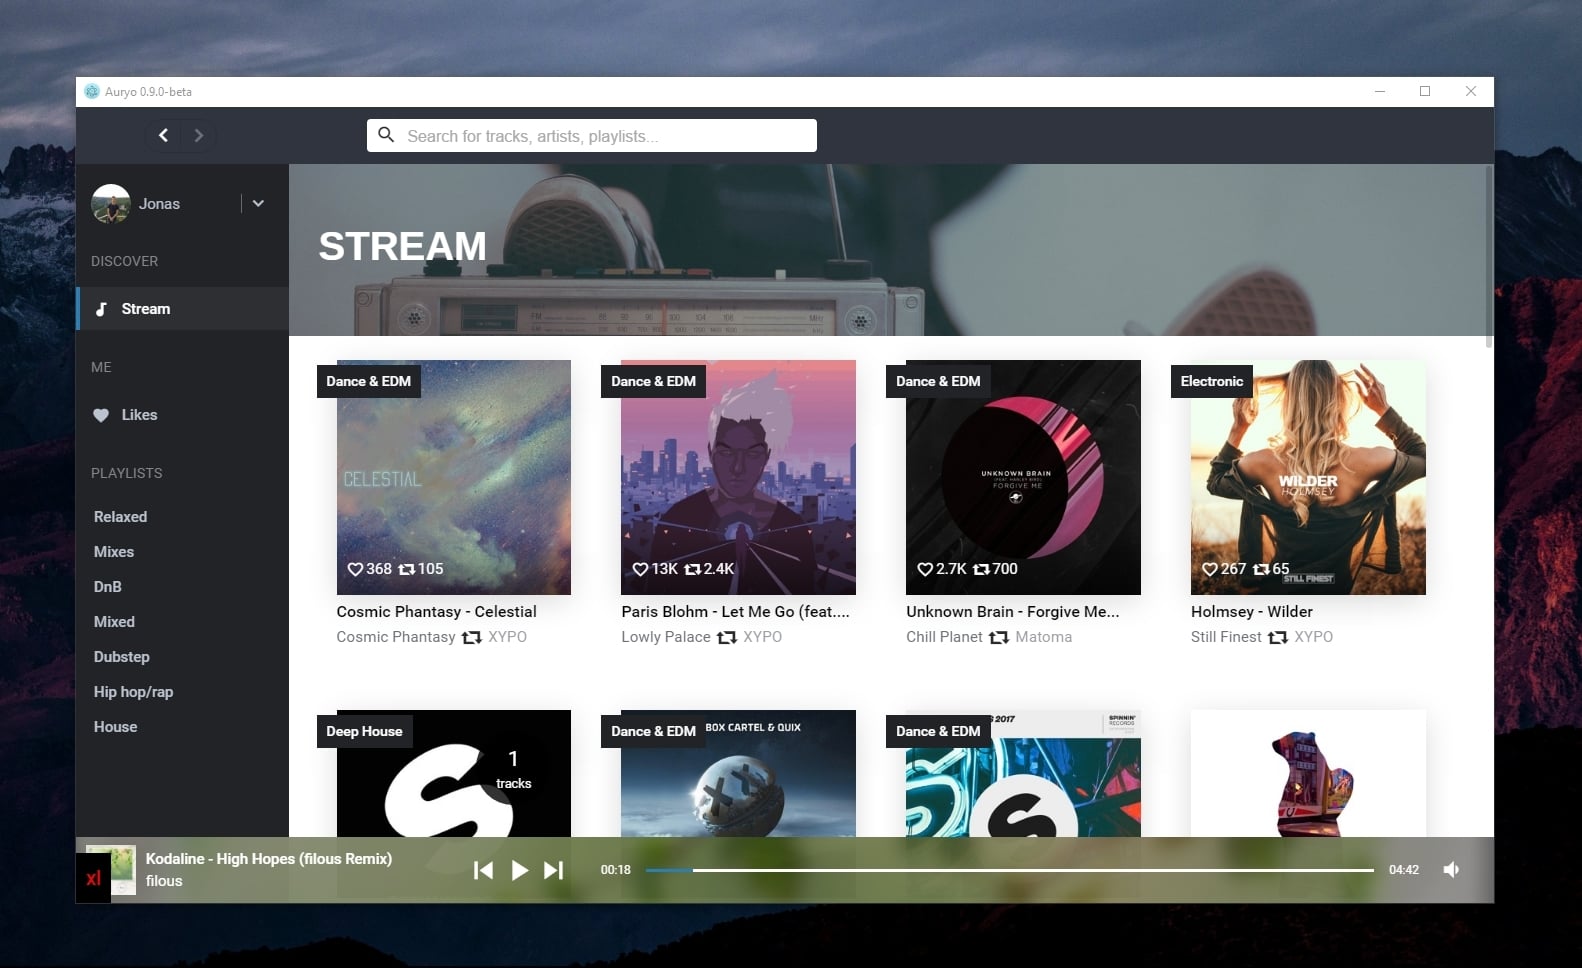
Task: Click repost icon next to Cosmic Phantasy
Action: [472, 637]
